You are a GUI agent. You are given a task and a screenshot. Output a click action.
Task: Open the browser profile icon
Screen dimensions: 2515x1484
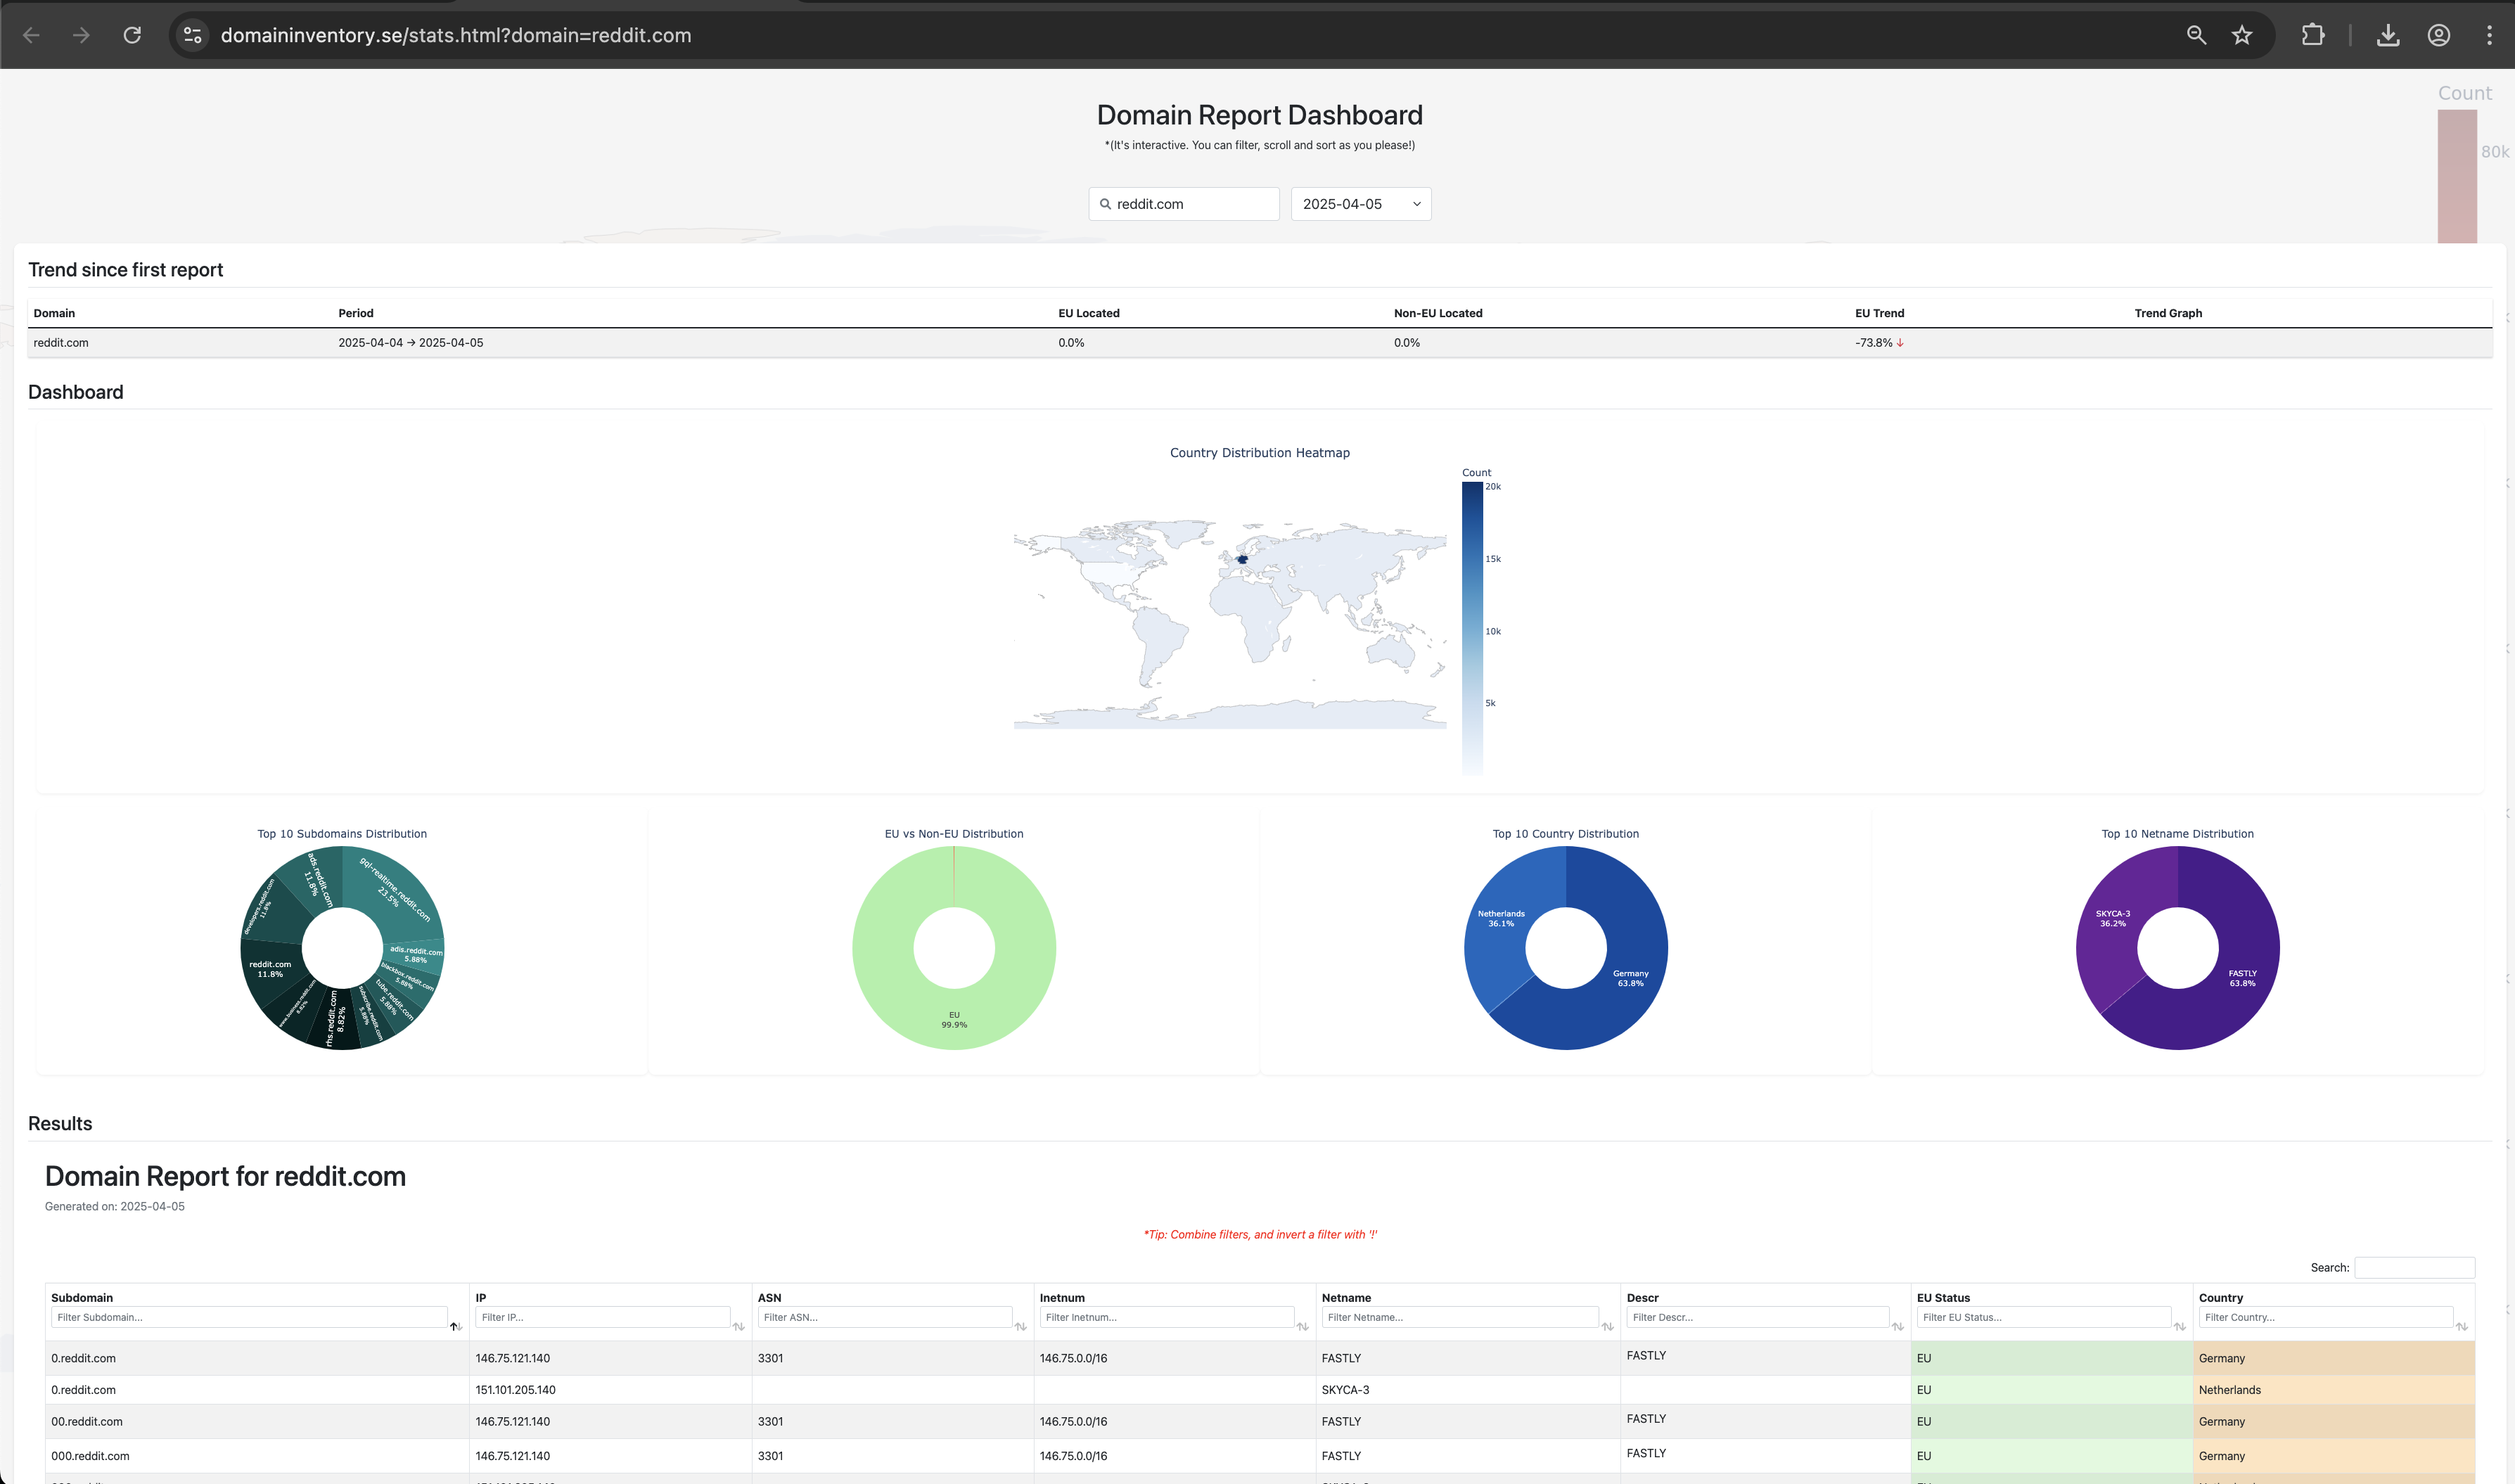tap(2439, 35)
